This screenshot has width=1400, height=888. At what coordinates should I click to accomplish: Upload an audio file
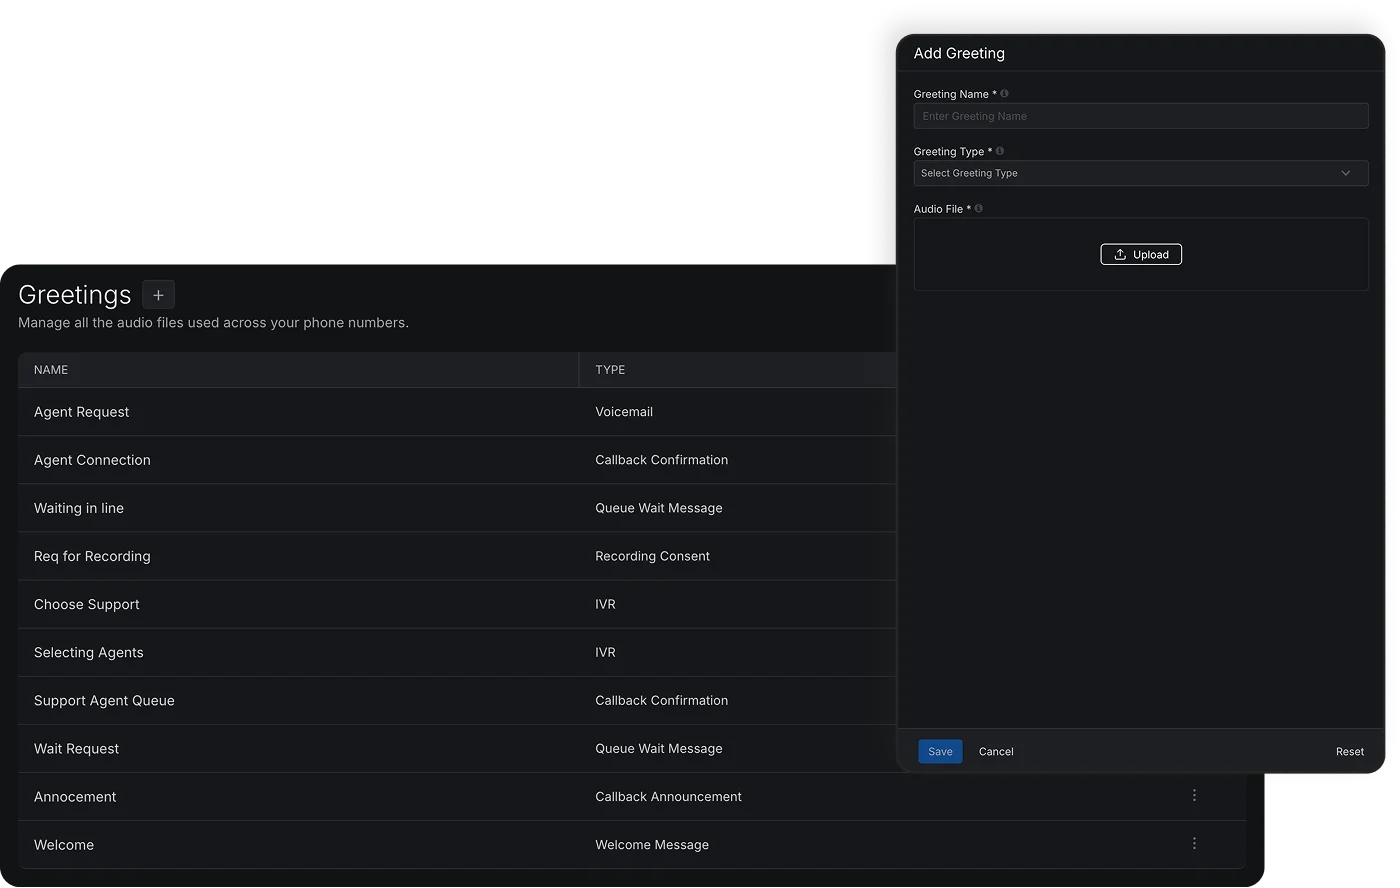1141,255
